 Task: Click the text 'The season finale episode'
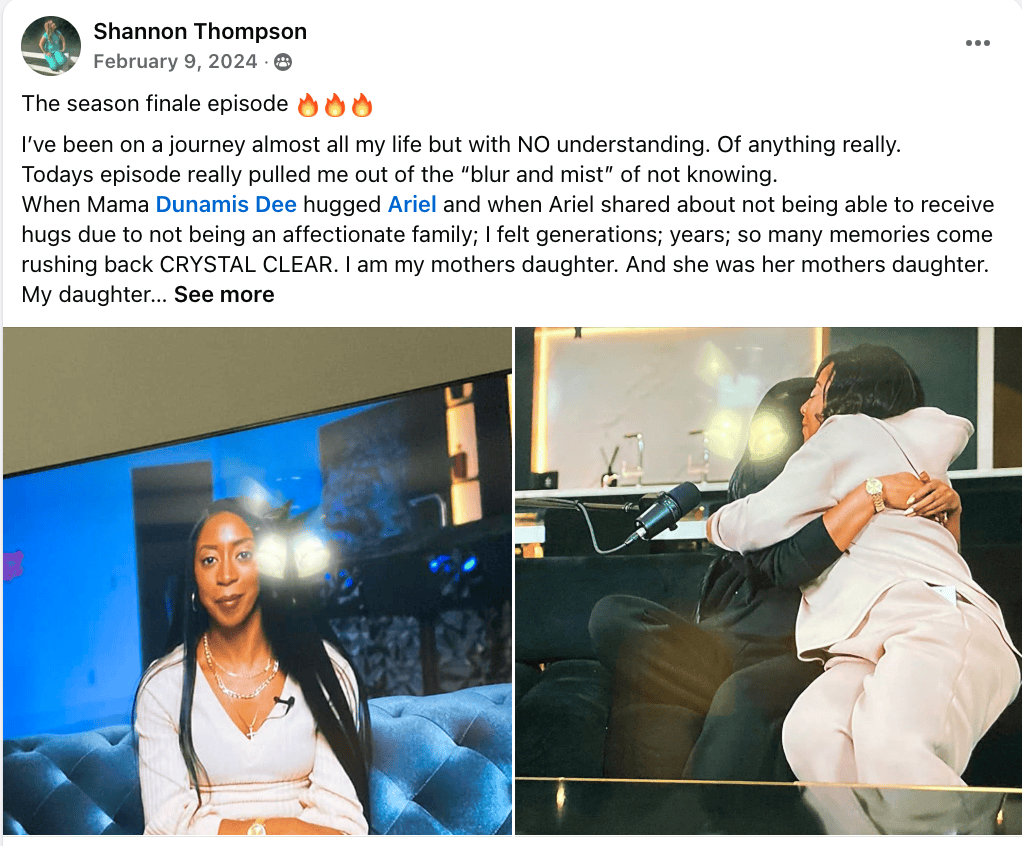(155, 104)
